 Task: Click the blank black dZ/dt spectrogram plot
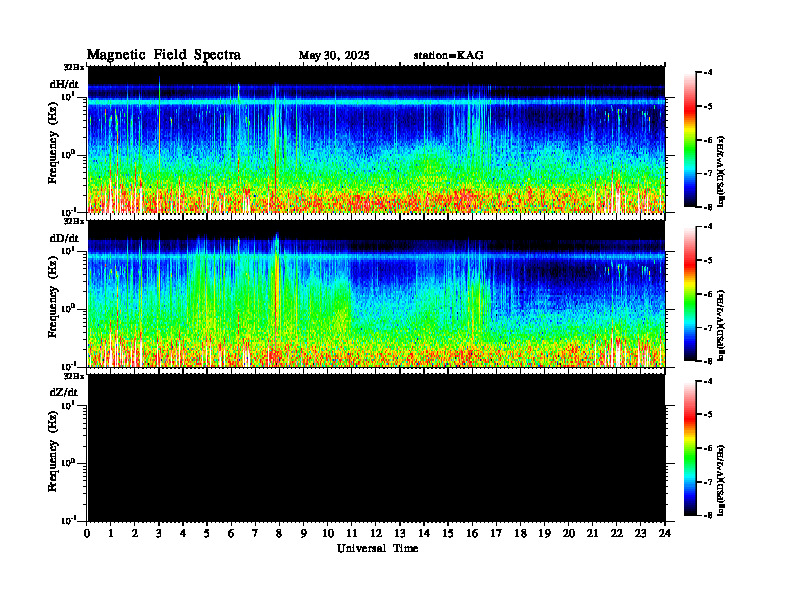tap(376, 448)
